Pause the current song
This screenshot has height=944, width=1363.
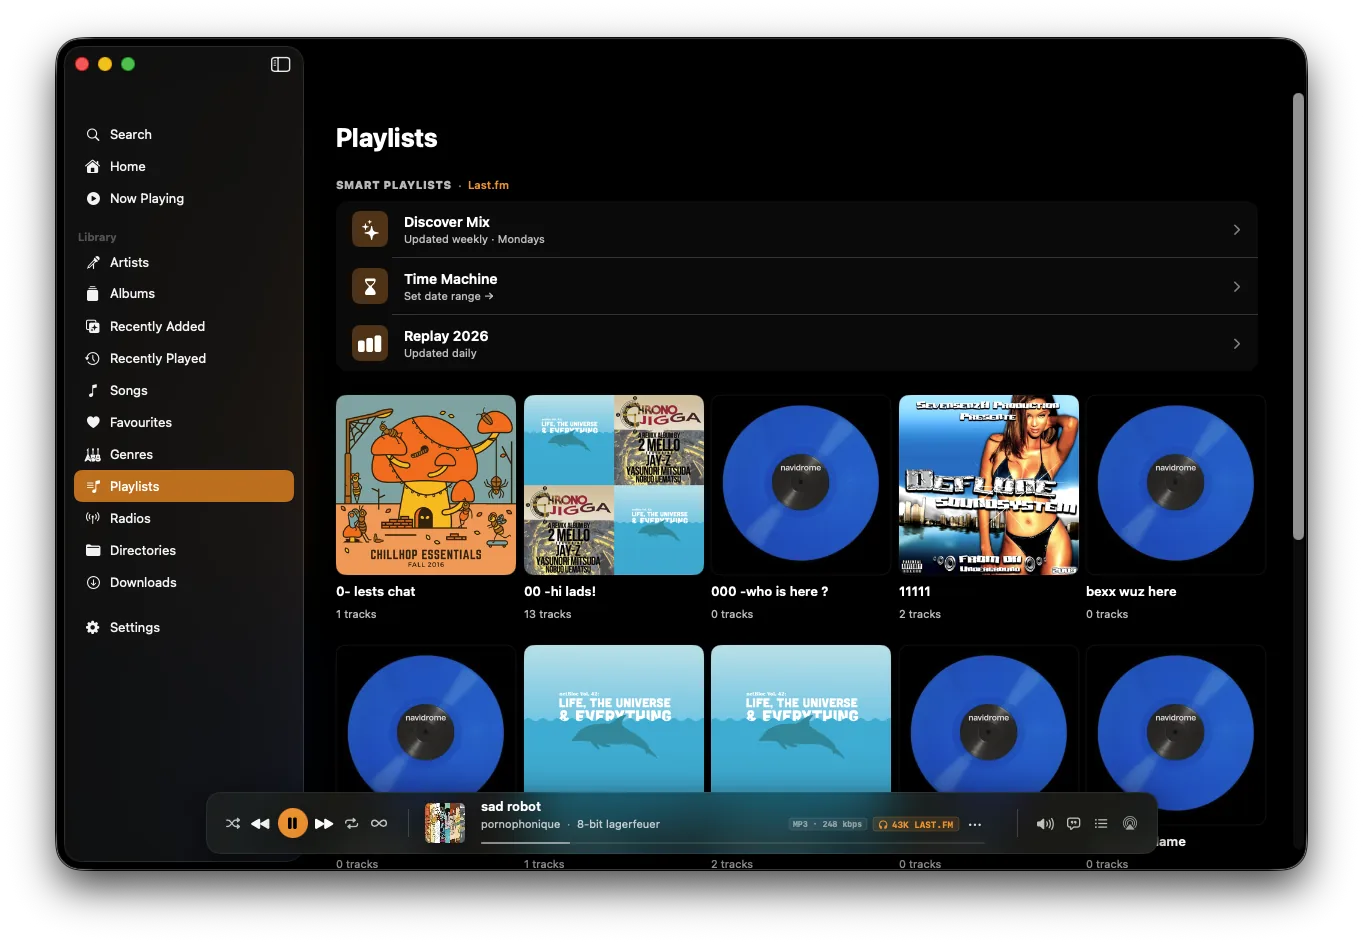[292, 824]
